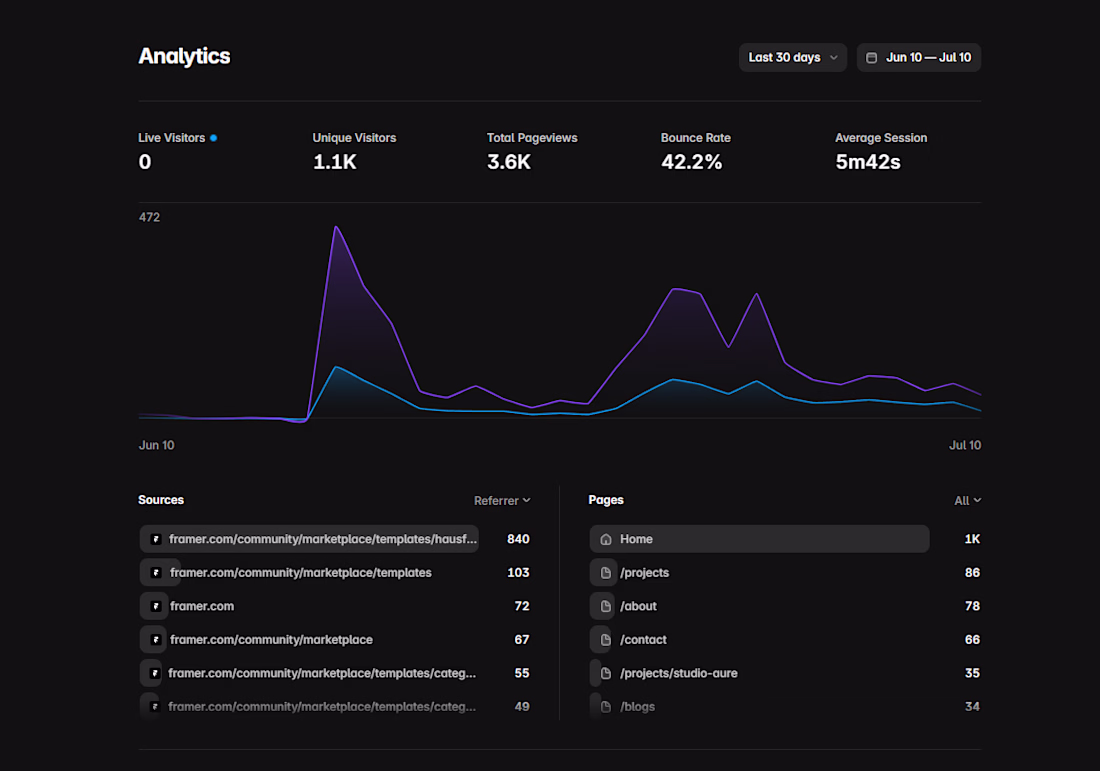
Task: Click the Bounce Rate 42.2% metric
Action: (695, 152)
